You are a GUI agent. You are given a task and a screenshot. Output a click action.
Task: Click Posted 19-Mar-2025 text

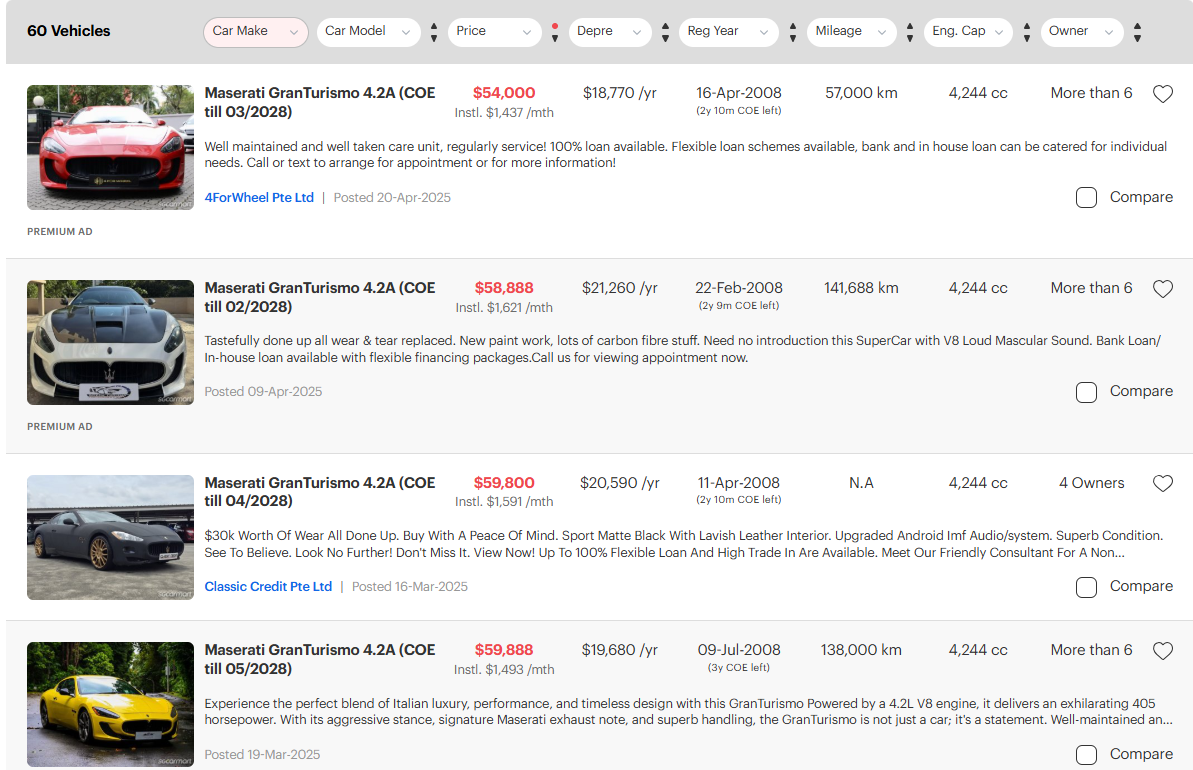(x=262, y=755)
